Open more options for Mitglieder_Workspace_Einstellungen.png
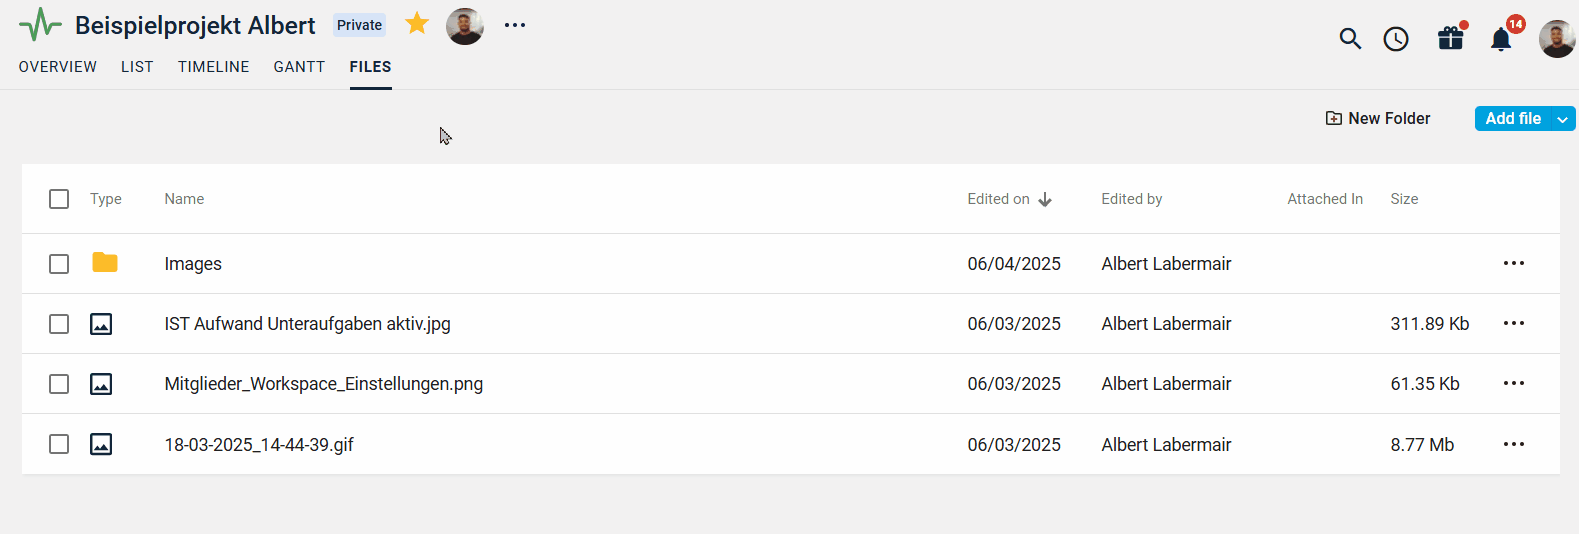Screen dimensions: 1579x534 click(1514, 383)
